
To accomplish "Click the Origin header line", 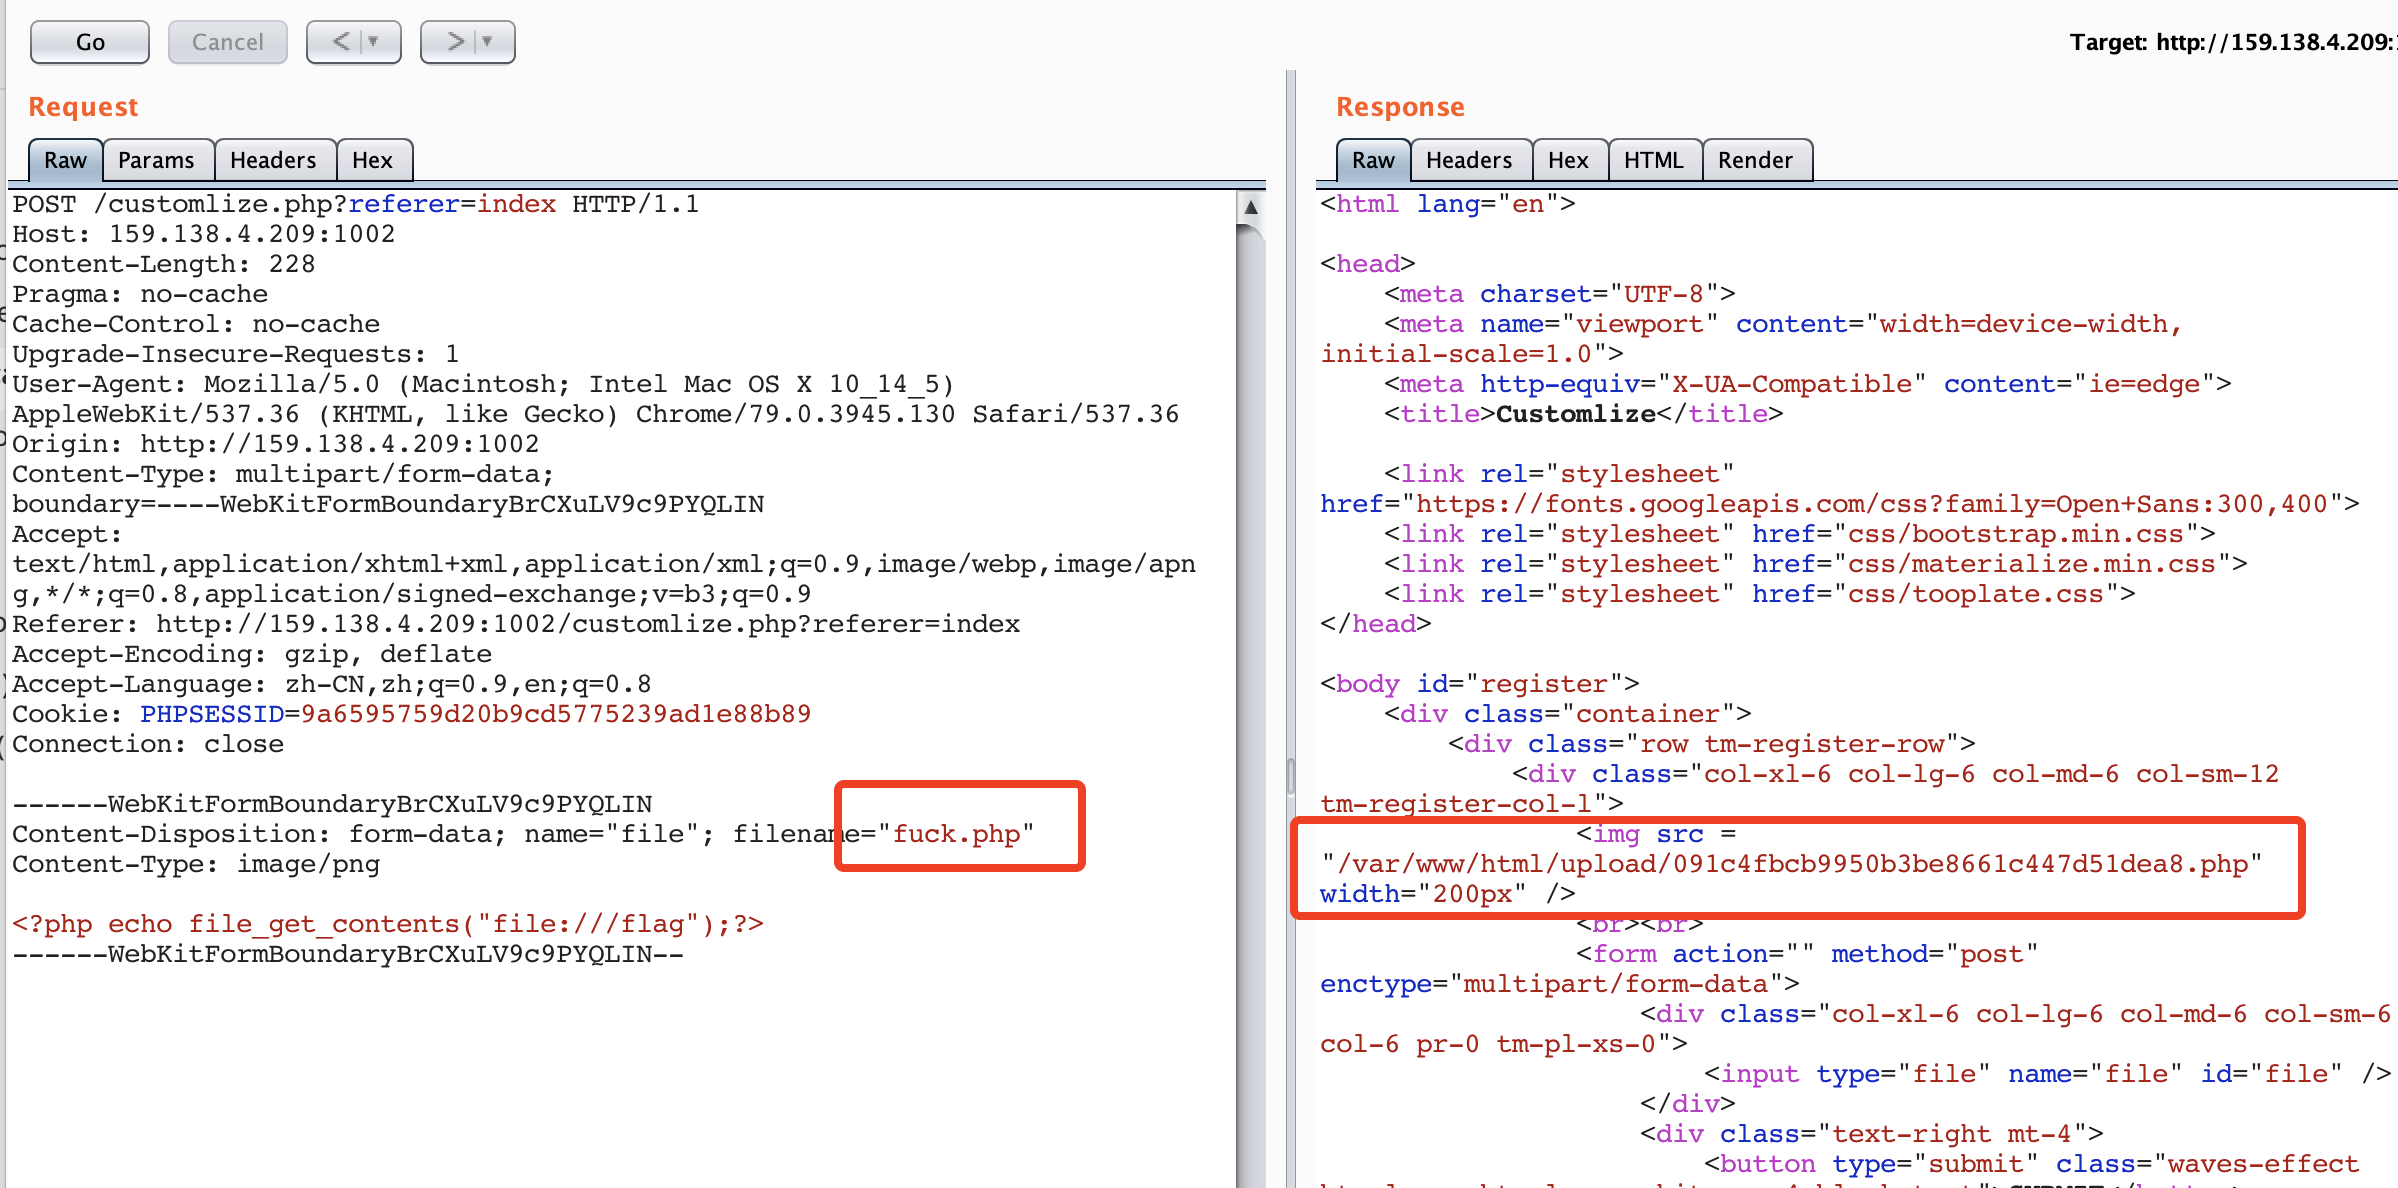I will click(275, 444).
